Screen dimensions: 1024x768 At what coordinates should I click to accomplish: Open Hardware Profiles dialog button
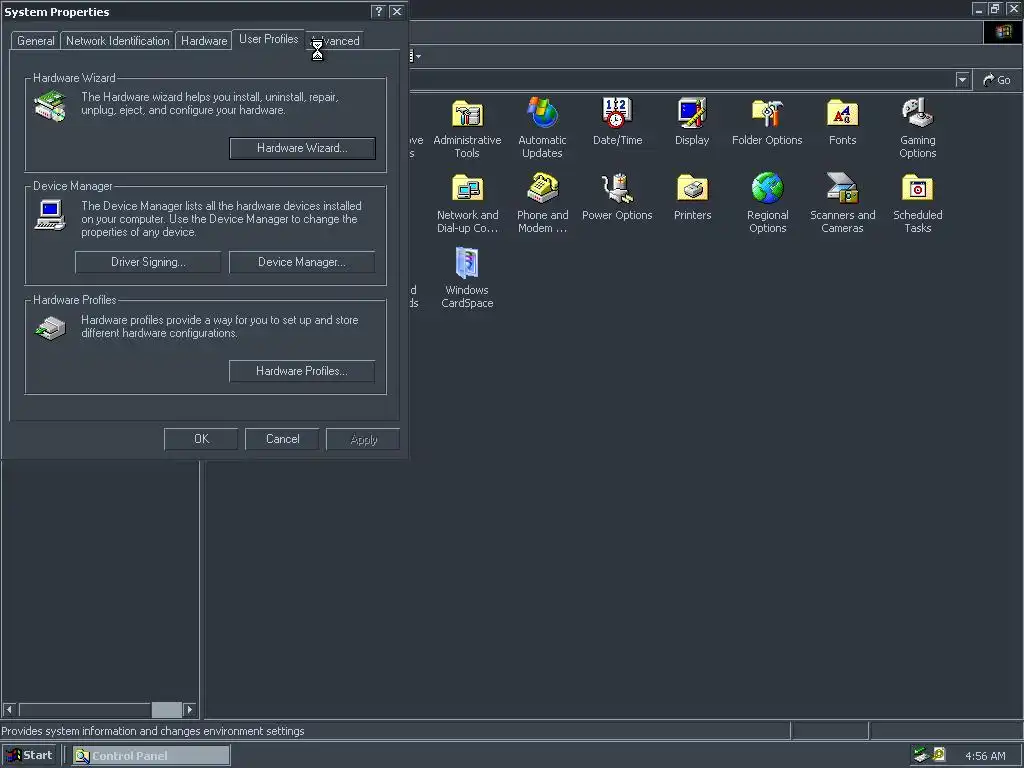[302, 371]
